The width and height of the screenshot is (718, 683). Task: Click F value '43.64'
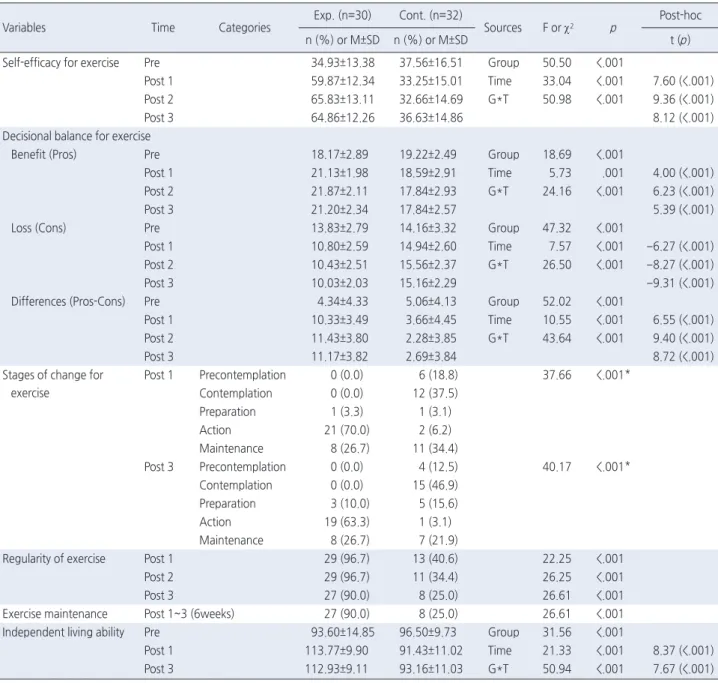pos(557,338)
